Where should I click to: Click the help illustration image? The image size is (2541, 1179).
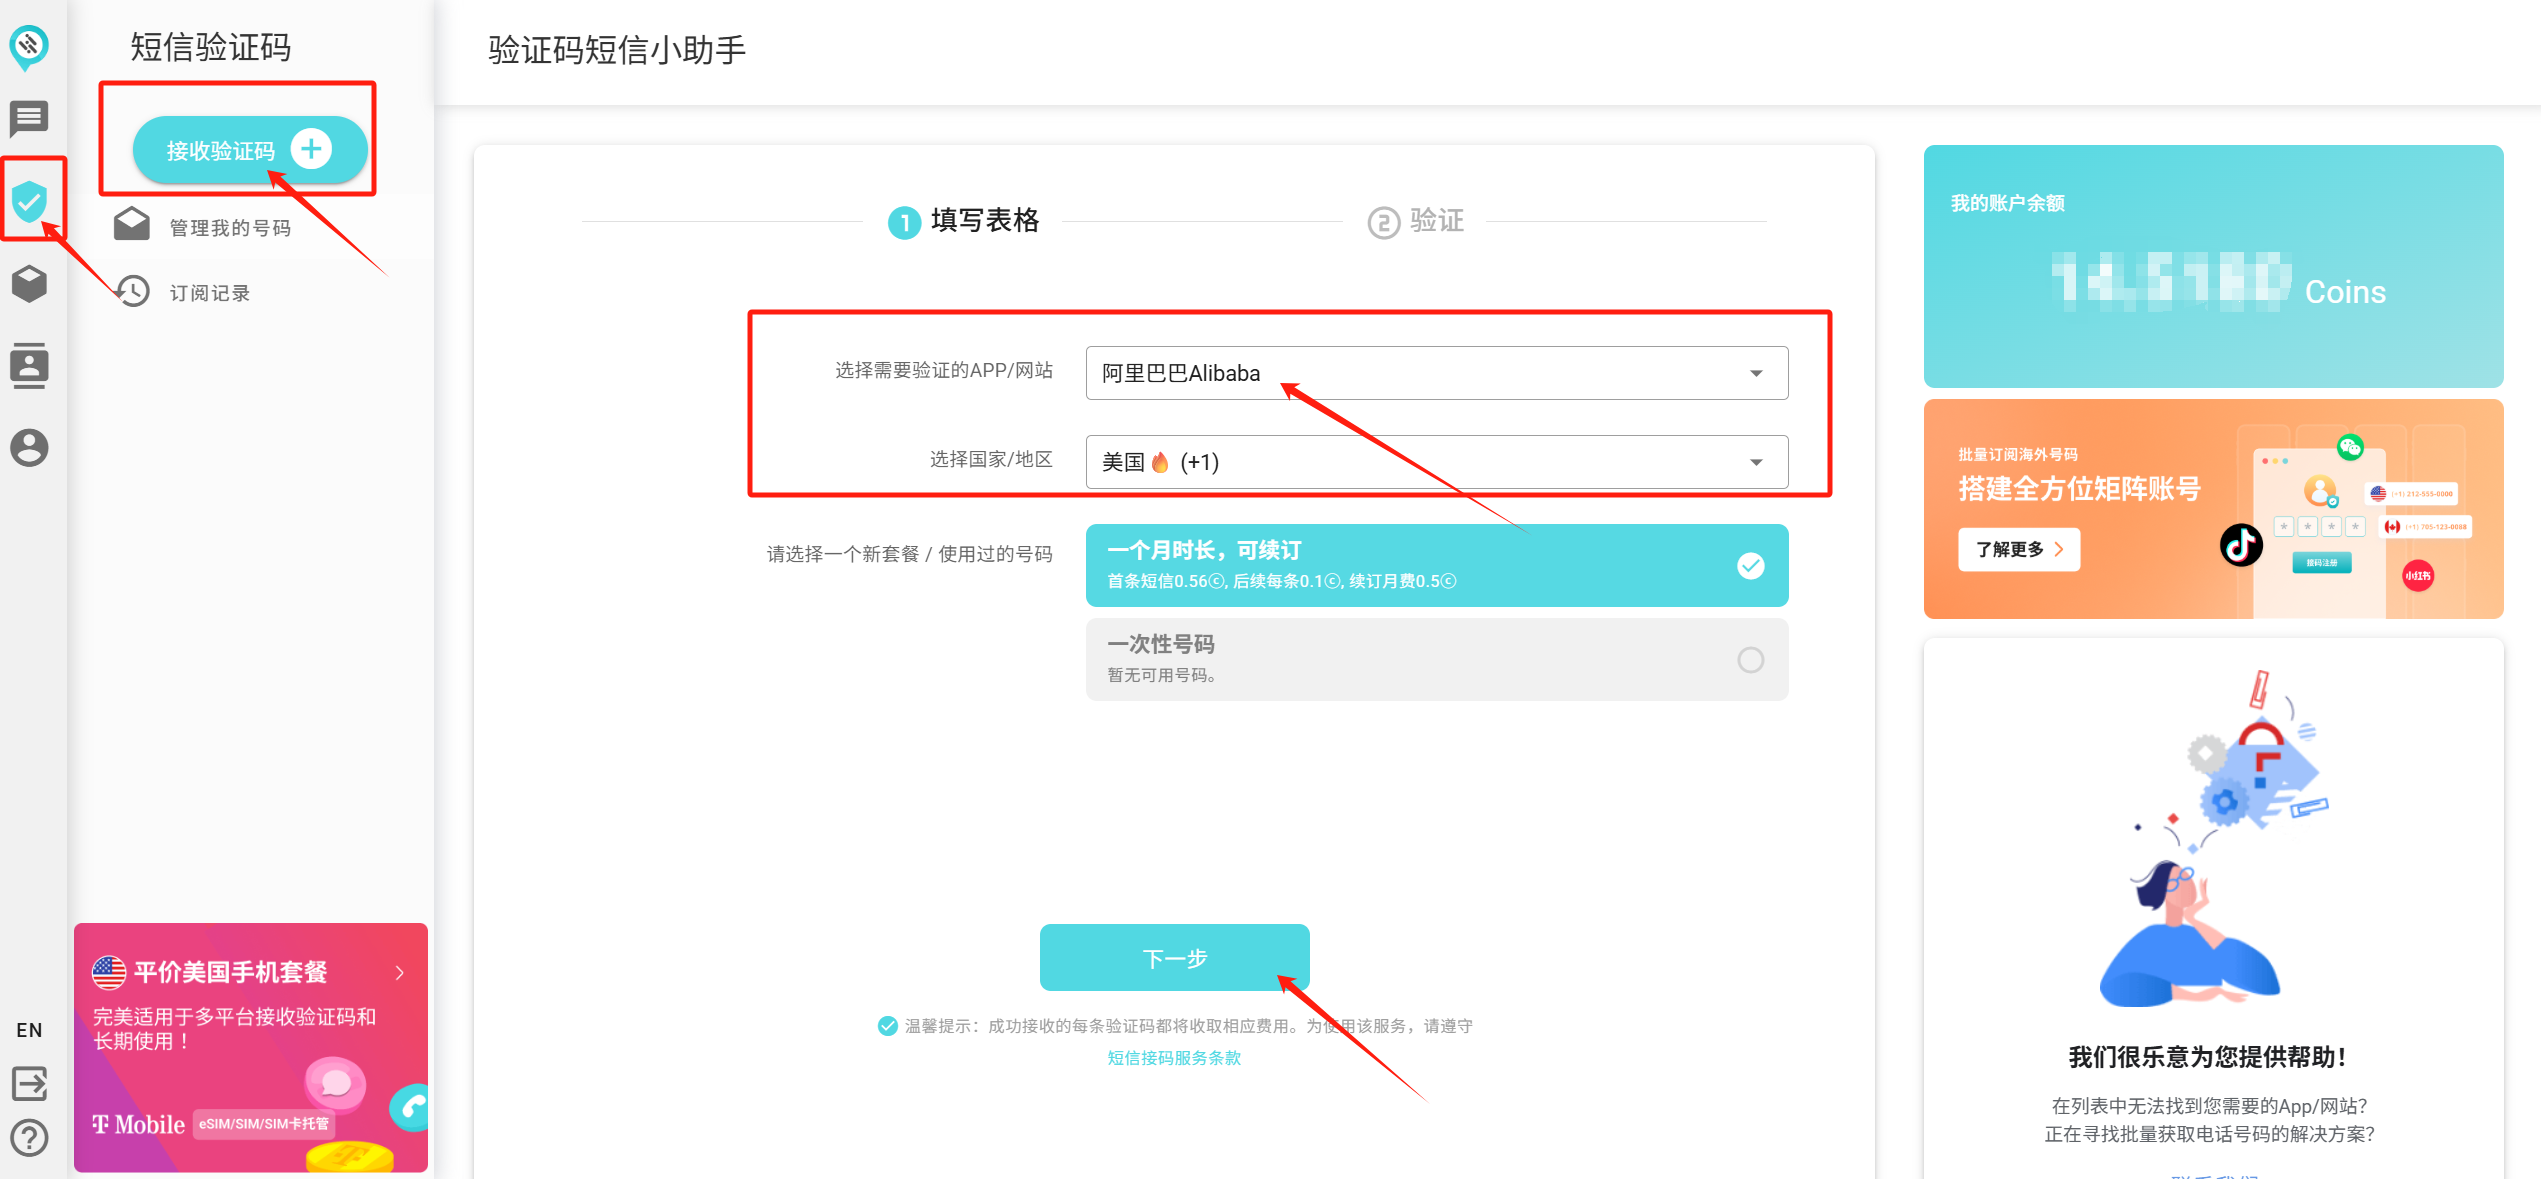tap(2212, 838)
